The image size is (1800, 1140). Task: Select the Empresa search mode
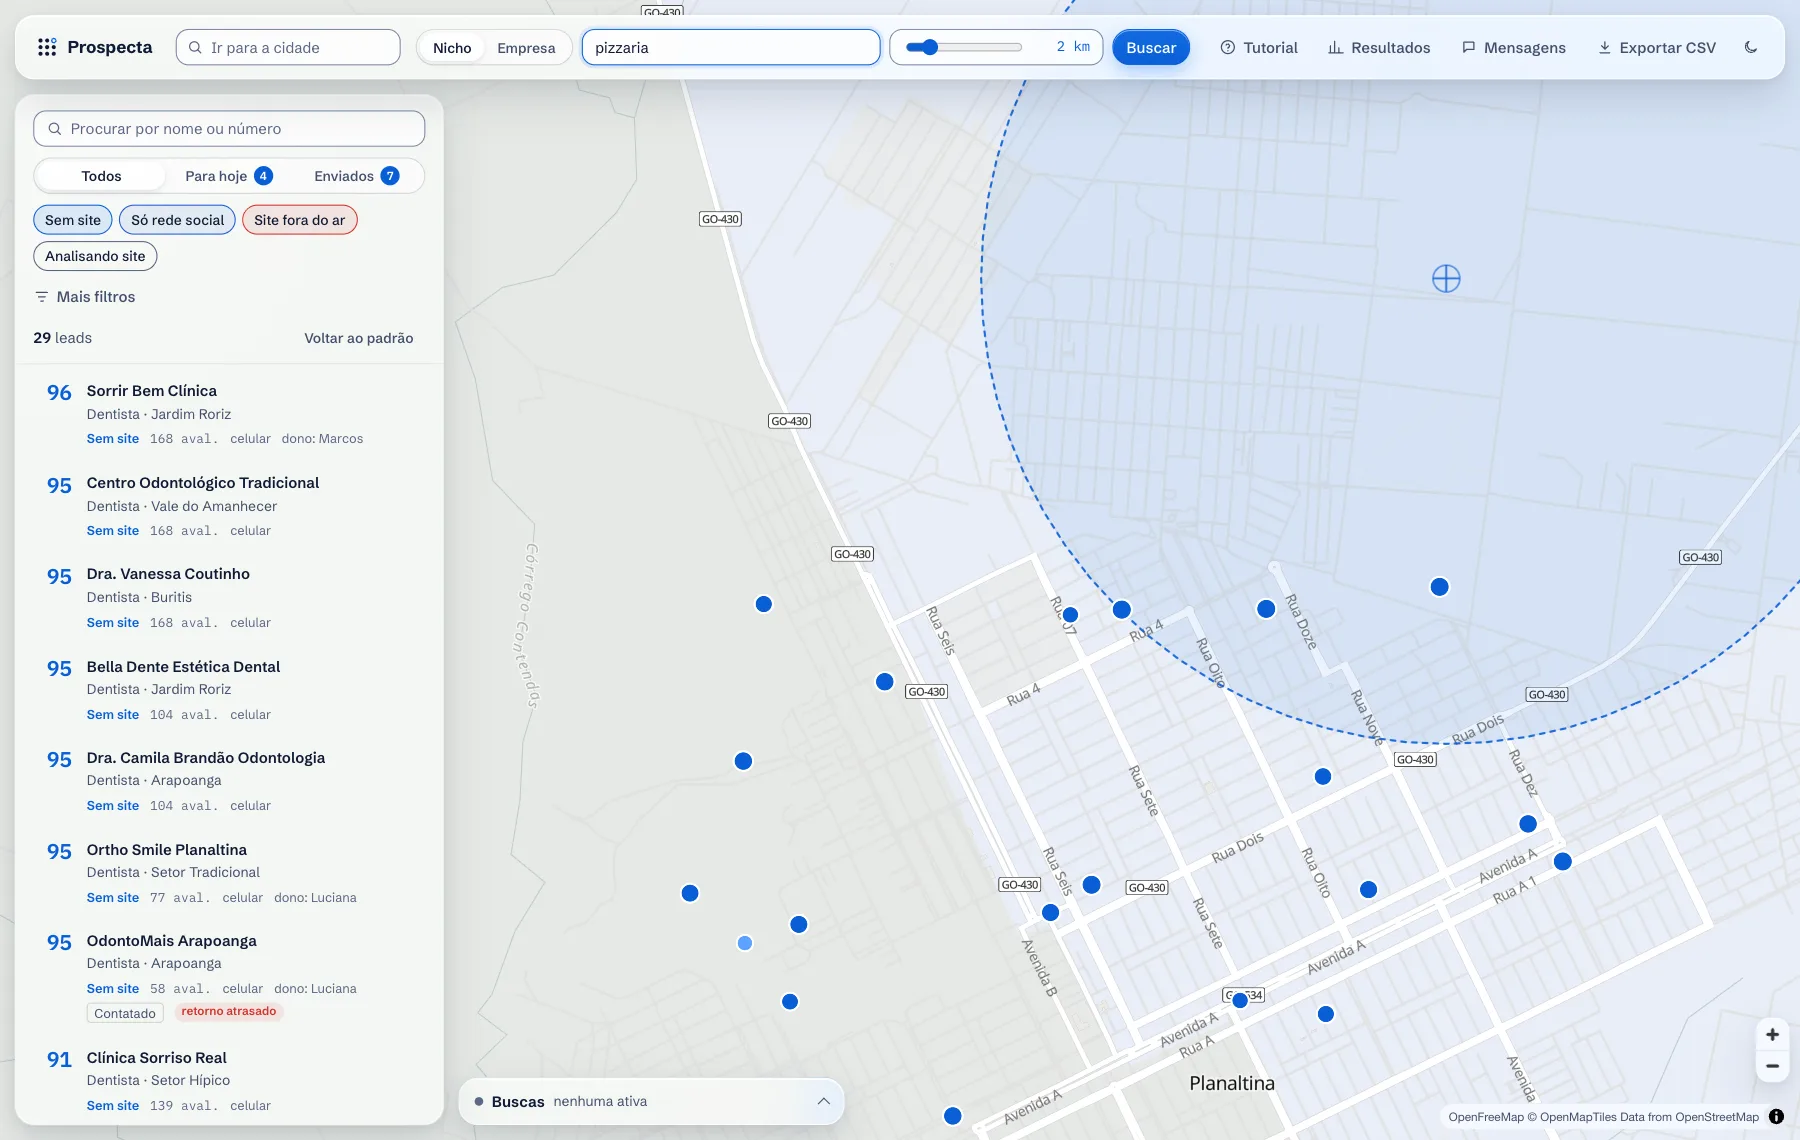[x=526, y=47]
